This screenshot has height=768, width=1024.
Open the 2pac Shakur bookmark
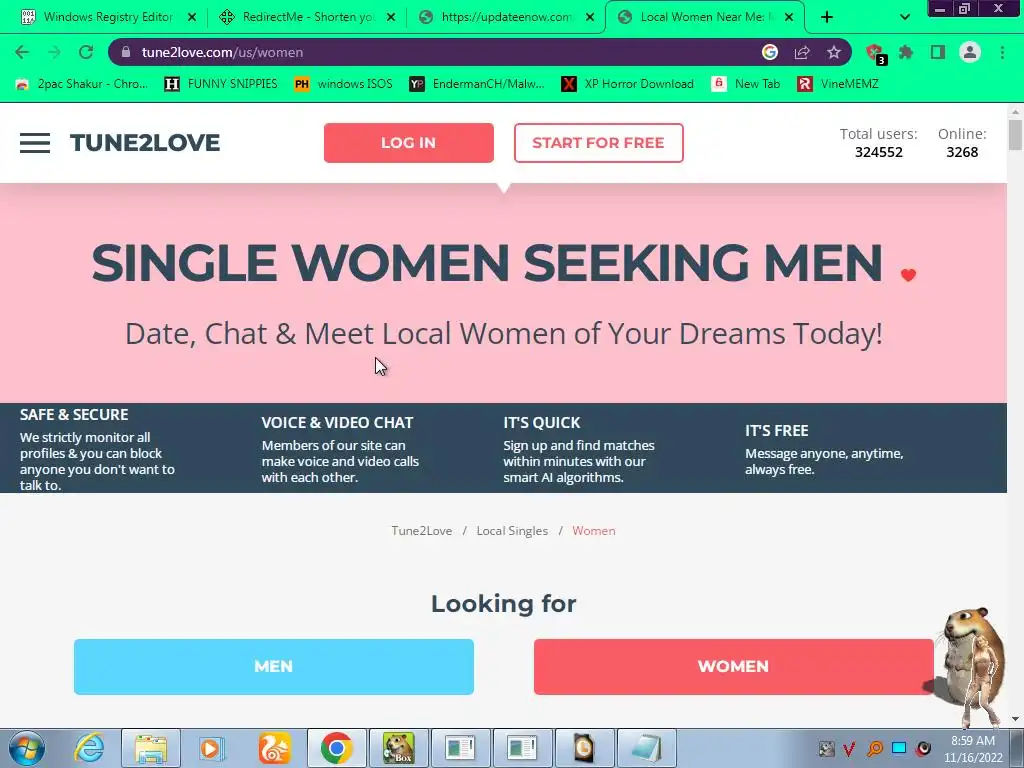(82, 84)
